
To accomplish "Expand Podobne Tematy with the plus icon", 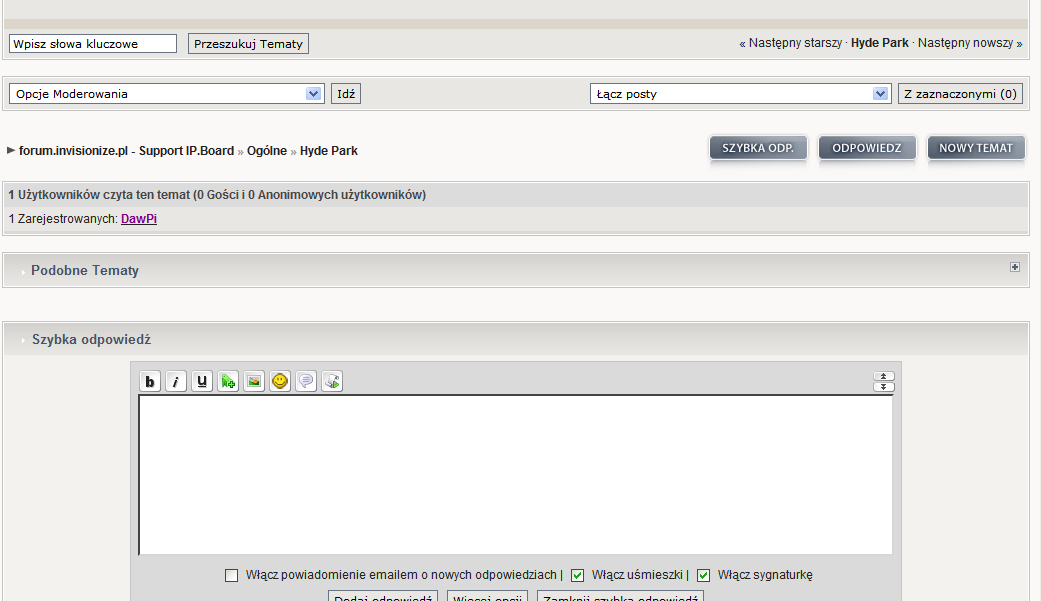I will click(x=1014, y=267).
